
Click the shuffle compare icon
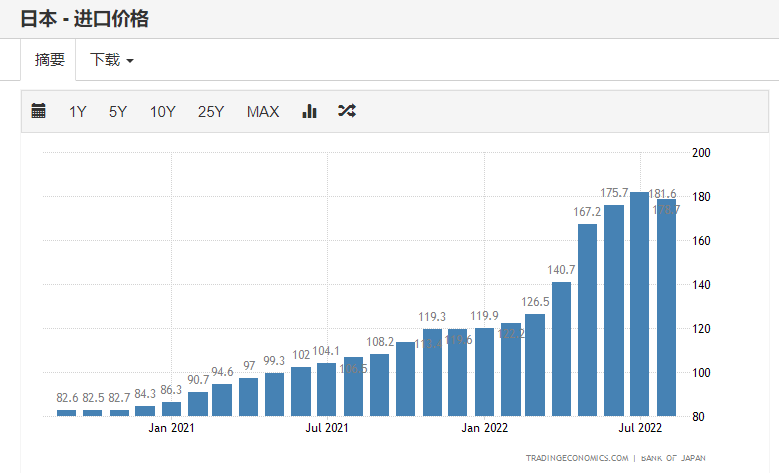tap(347, 111)
